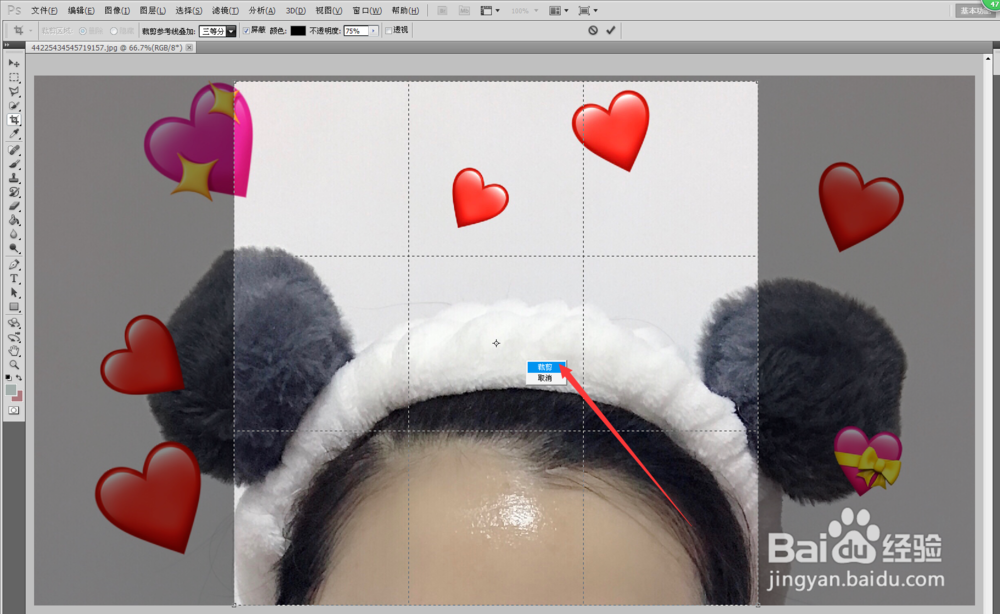Choose 取消 in the context menu
Image resolution: width=1000 pixels, height=614 pixels.
point(546,378)
